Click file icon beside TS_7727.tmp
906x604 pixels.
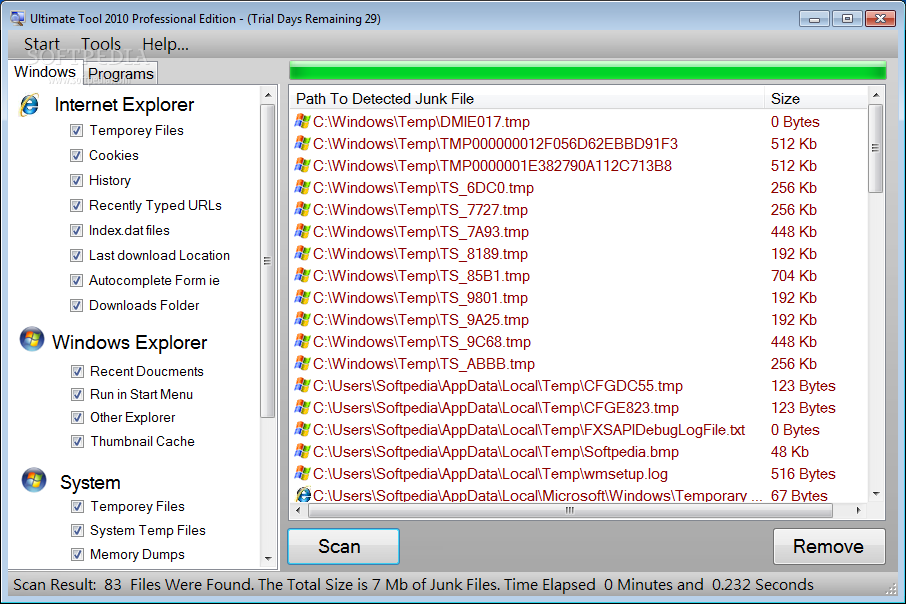point(302,209)
